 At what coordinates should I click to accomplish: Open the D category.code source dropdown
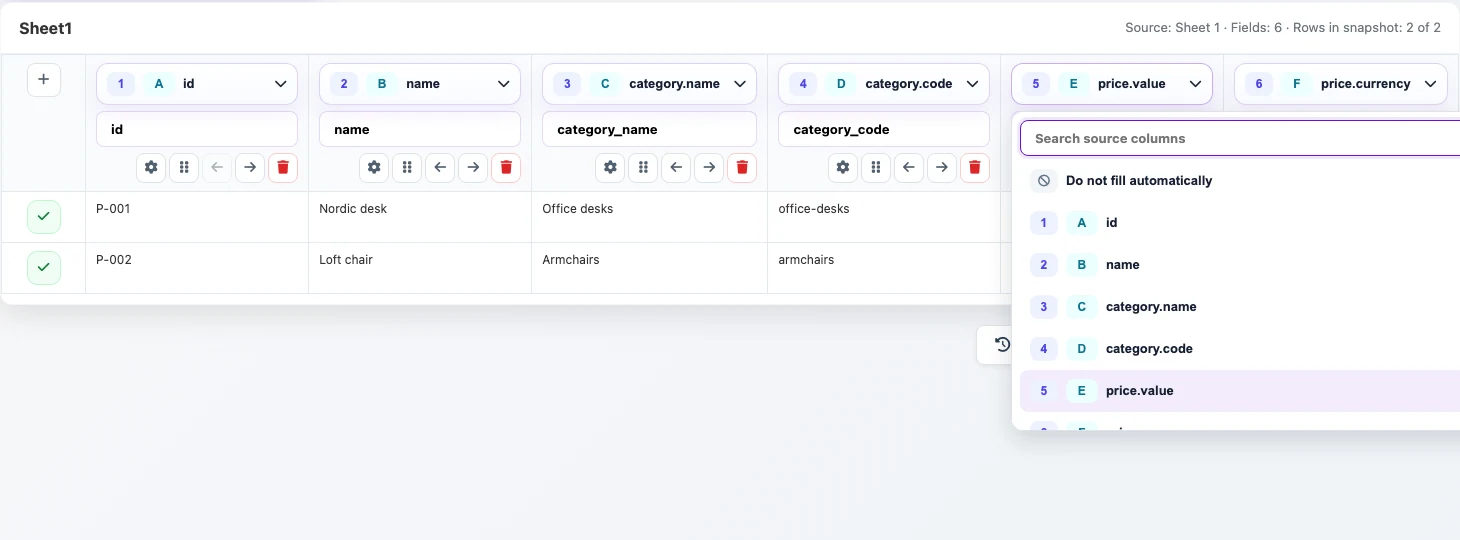point(884,84)
